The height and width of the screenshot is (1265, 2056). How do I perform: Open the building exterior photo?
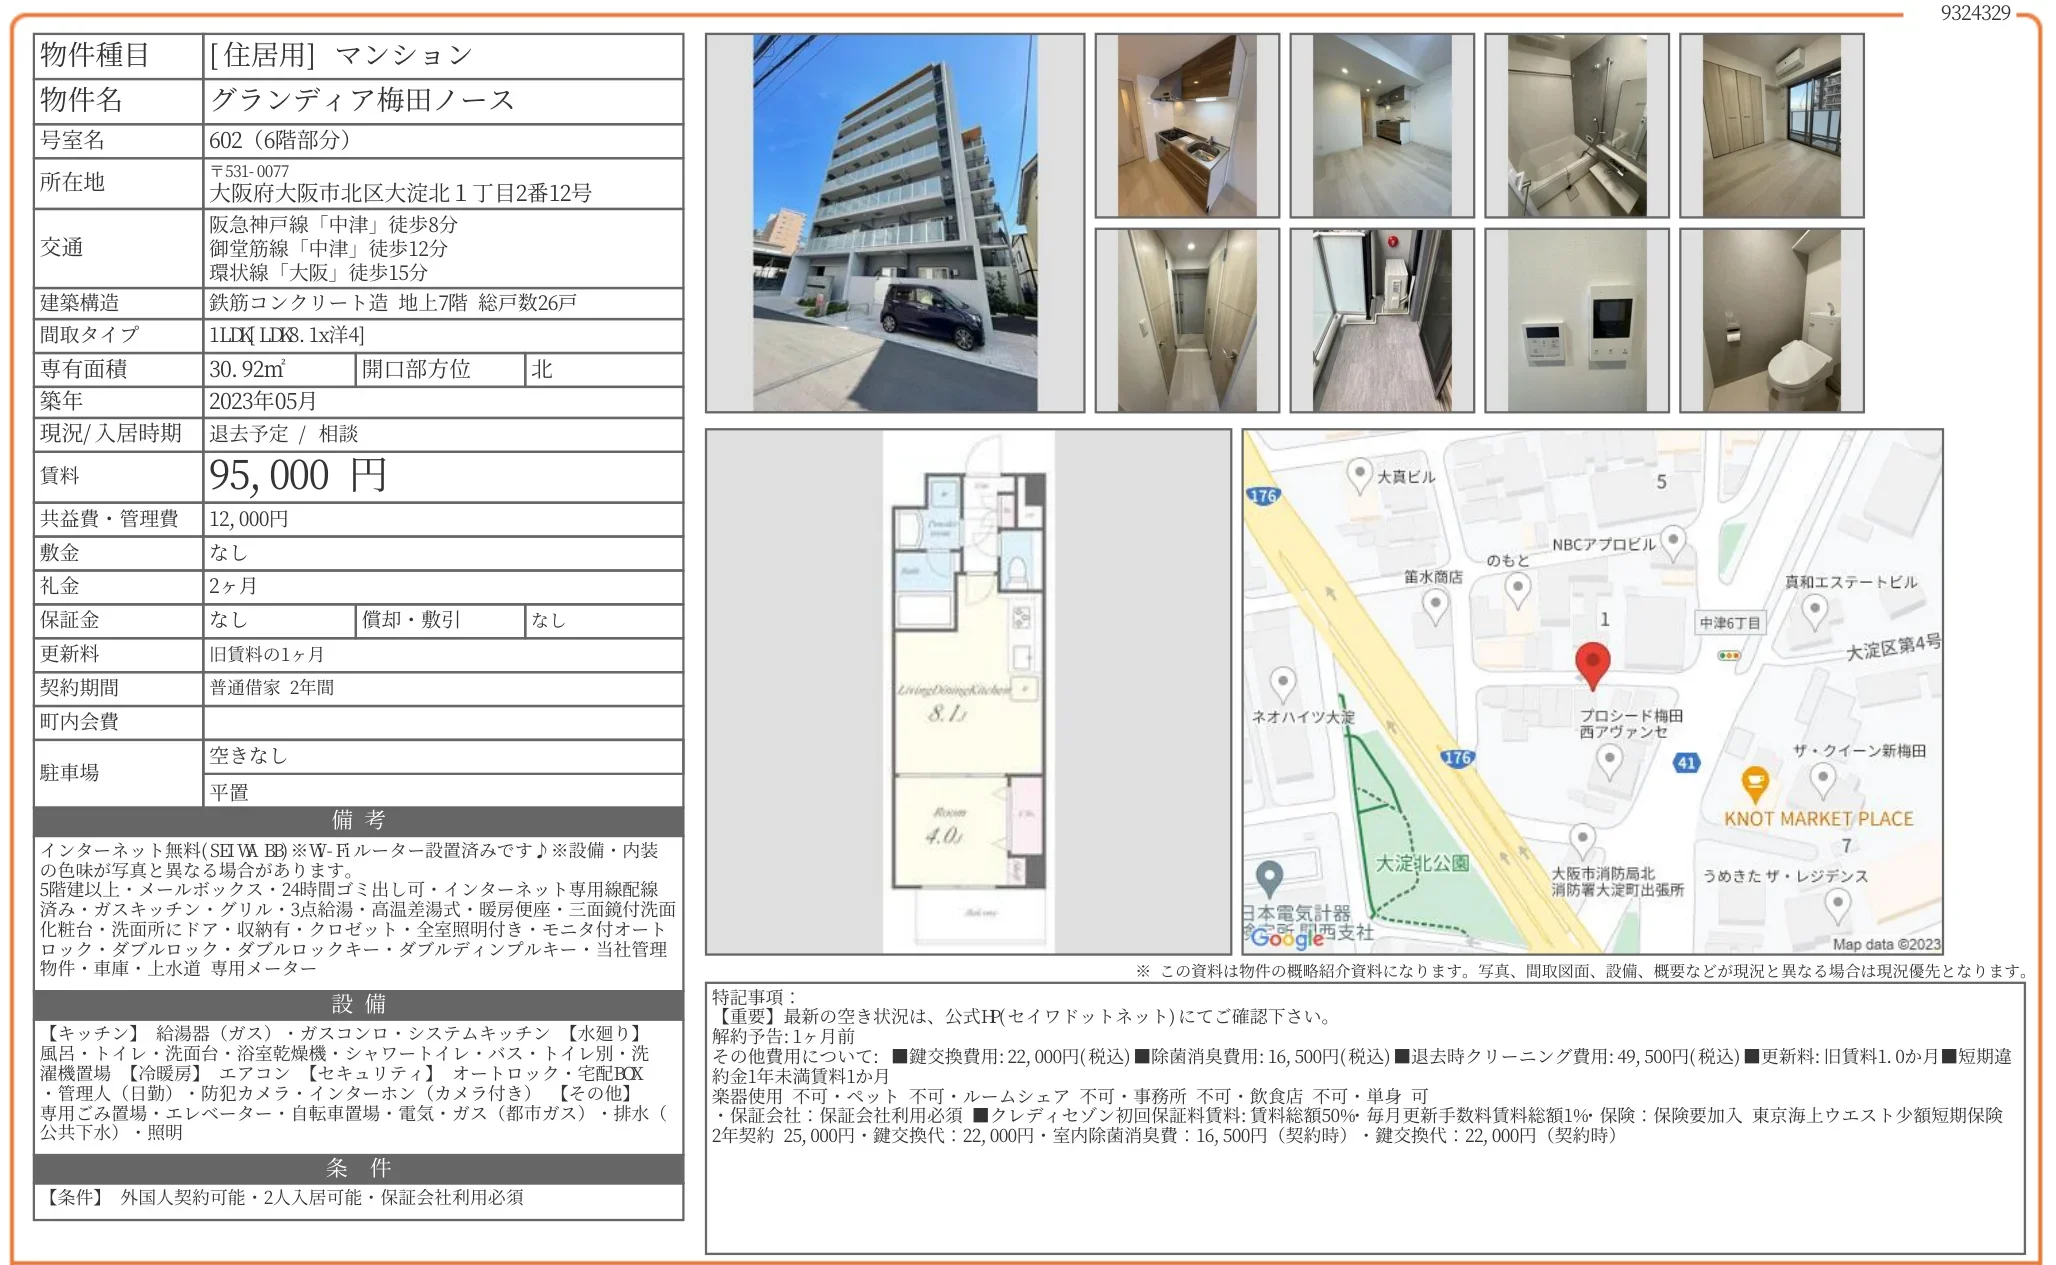[x=894, y=223]
